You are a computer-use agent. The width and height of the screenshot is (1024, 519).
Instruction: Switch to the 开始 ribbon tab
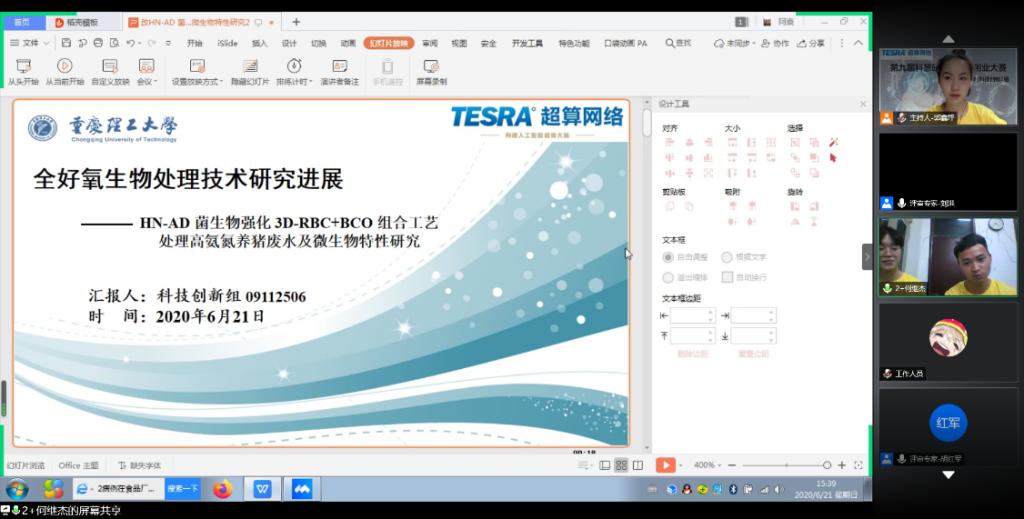(x=195, y=43)
